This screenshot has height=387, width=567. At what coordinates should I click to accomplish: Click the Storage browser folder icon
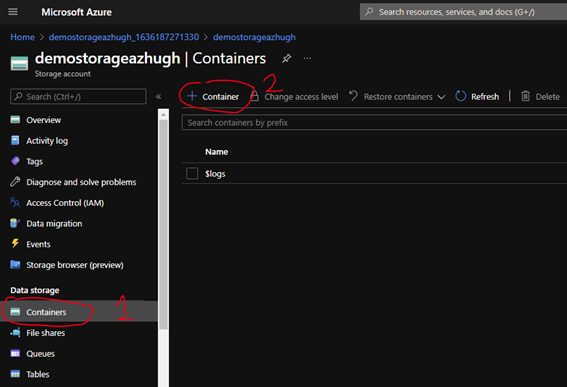15,265
